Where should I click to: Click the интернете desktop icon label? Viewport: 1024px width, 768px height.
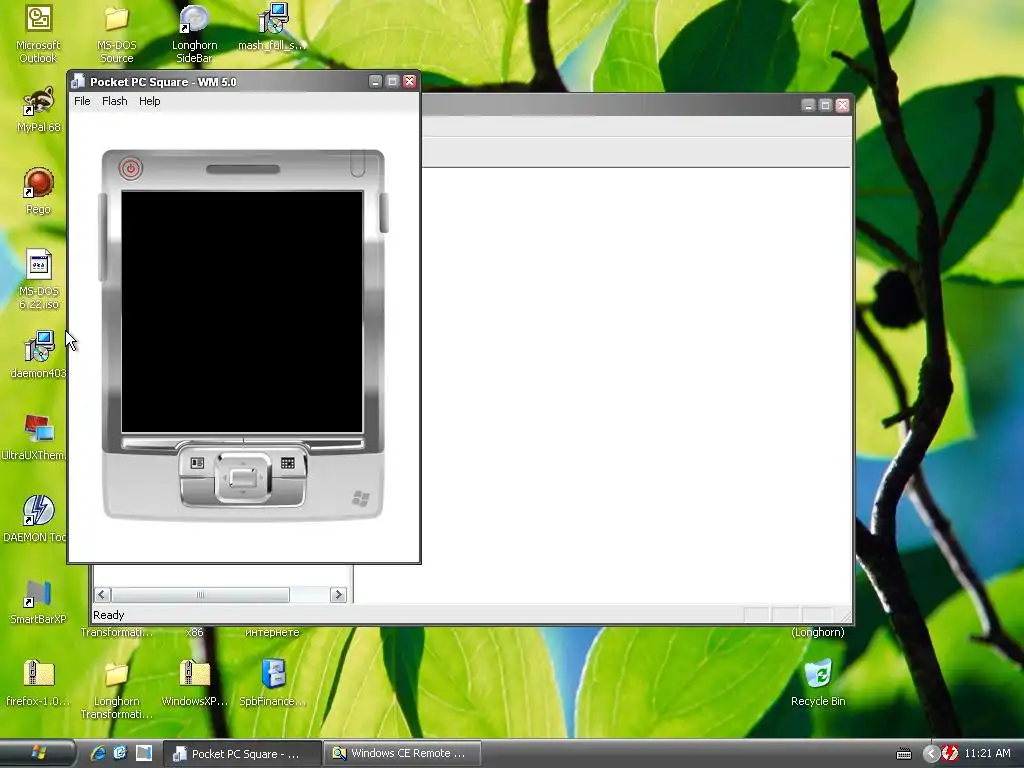pos(272,632)
